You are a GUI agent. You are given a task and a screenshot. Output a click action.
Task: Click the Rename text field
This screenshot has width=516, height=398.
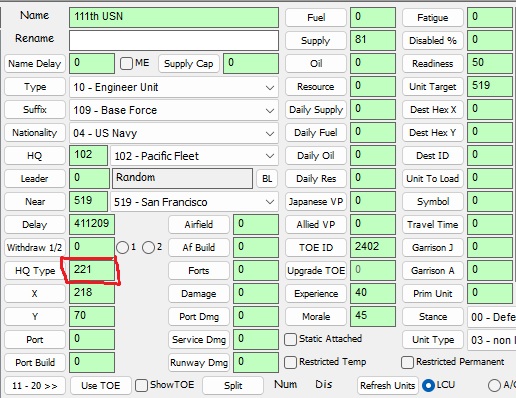(174, 40)
